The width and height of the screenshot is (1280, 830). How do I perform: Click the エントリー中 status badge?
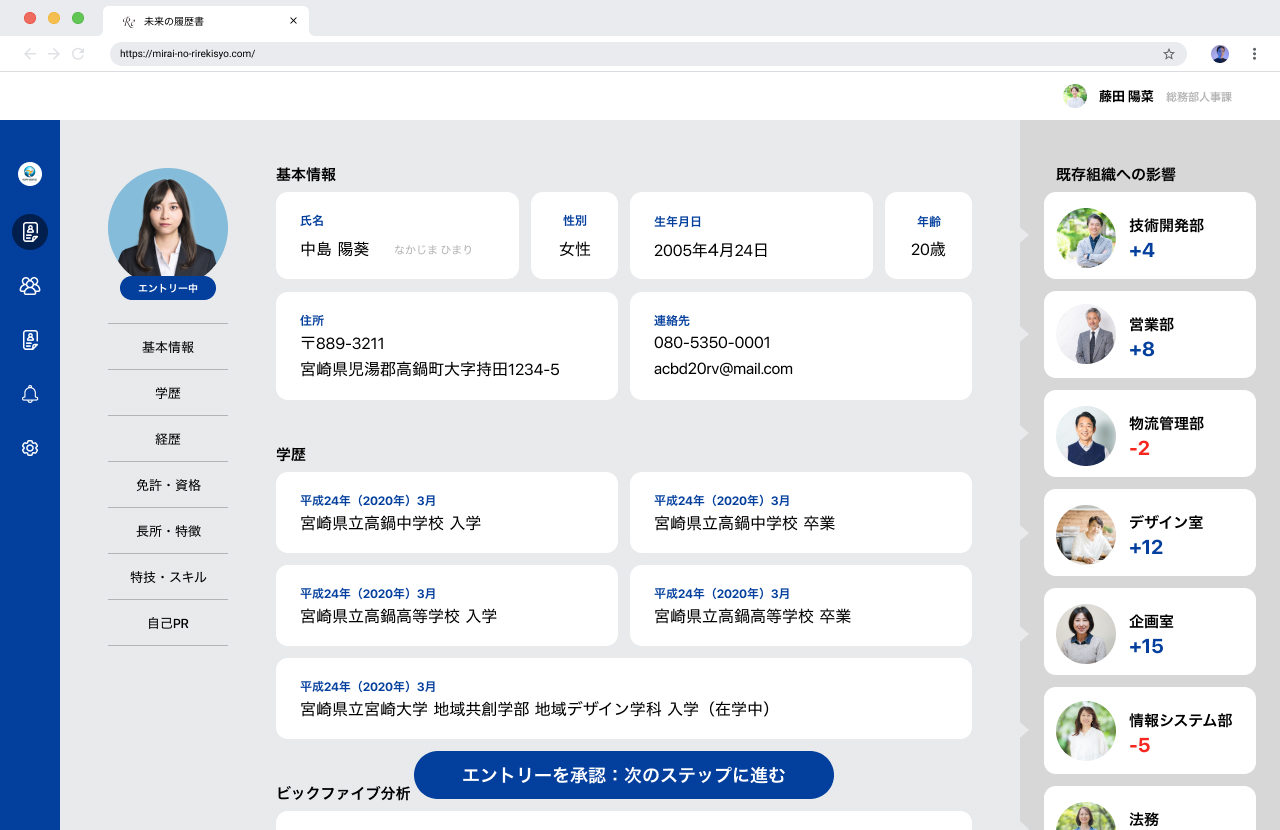point(167,287)
